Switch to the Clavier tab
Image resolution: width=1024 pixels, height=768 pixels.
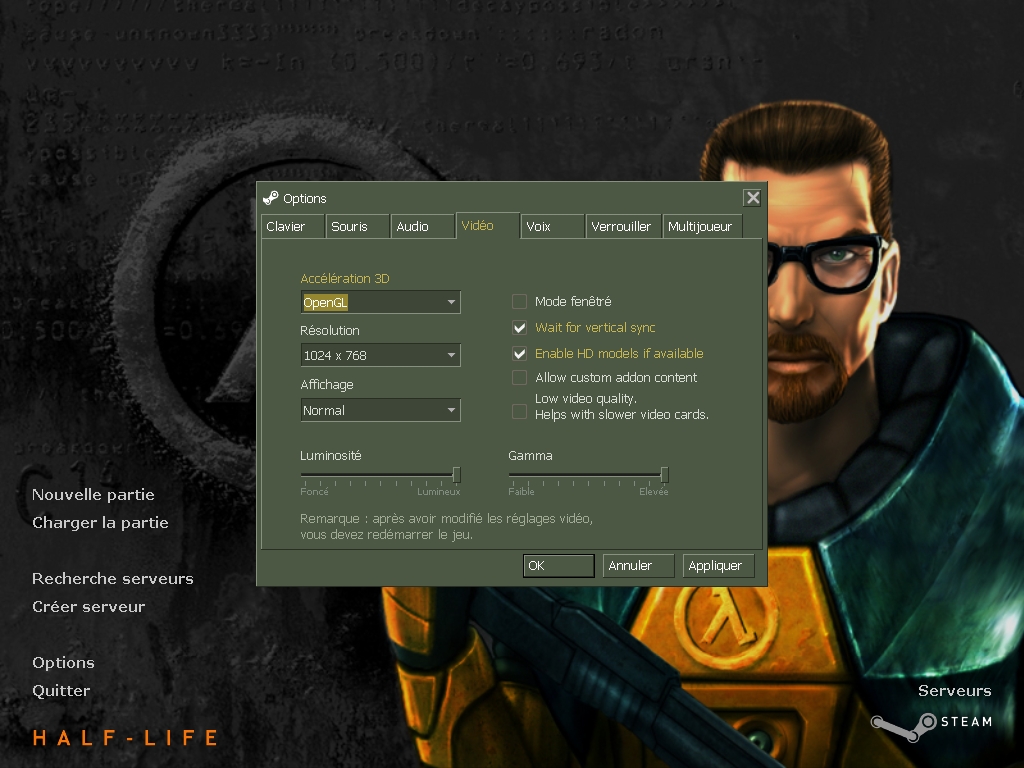point(293,227)
